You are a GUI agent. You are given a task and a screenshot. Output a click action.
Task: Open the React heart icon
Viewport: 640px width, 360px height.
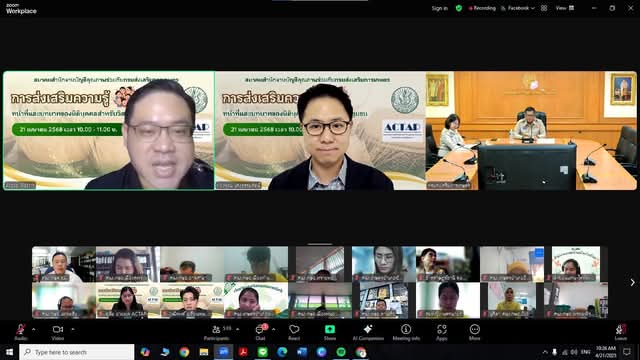point(294,332)
